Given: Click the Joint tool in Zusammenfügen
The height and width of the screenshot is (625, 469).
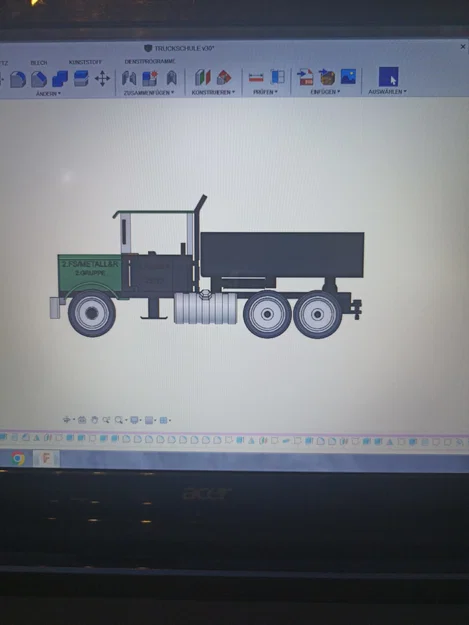Looking at the screenshot, I should coord(129,78).
